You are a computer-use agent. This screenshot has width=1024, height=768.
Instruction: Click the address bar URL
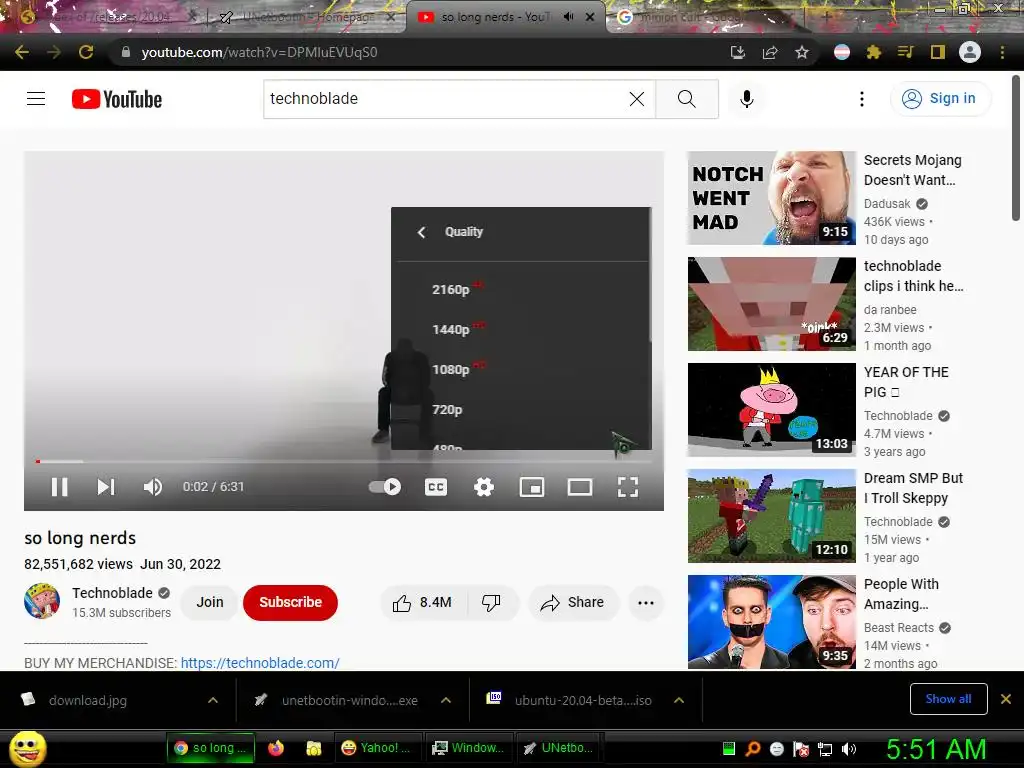259,52
